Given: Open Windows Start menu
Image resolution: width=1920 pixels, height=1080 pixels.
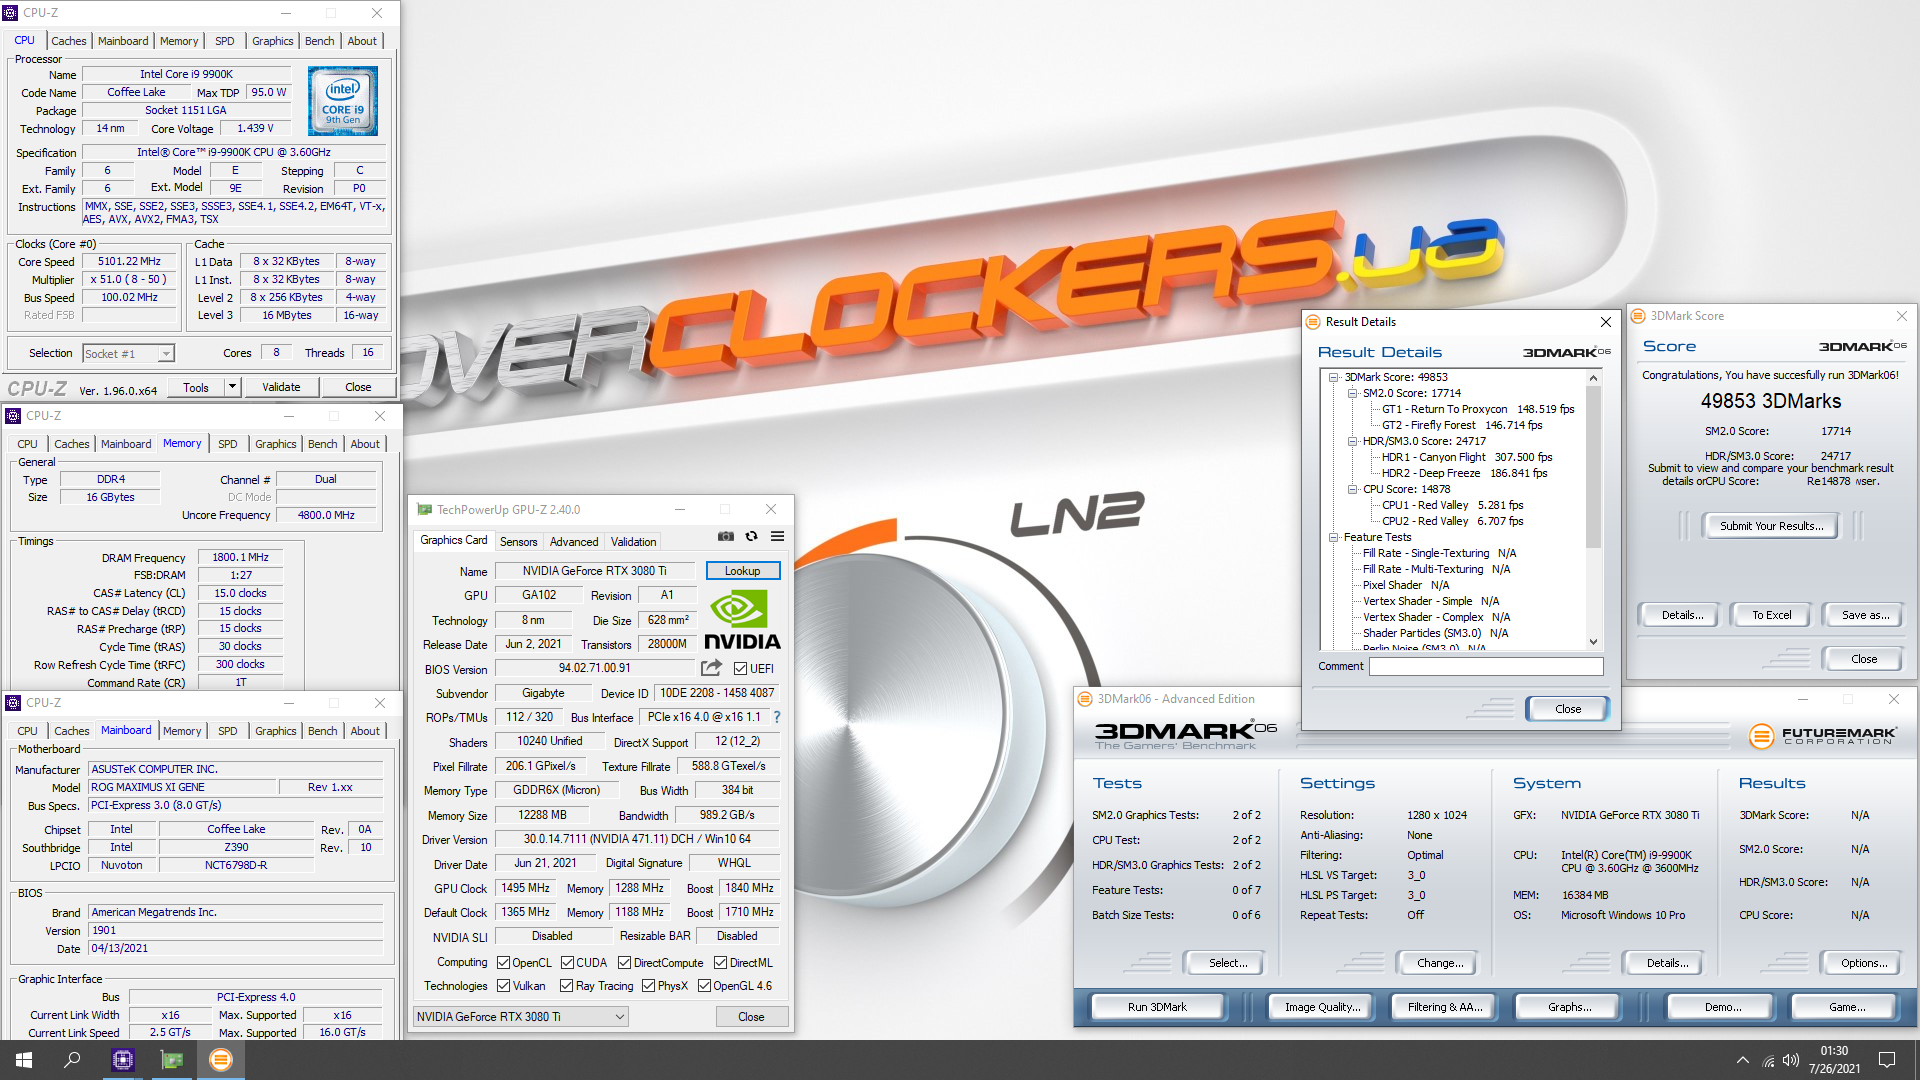Looking at the screenshot, I should [x=24, y=1060].
